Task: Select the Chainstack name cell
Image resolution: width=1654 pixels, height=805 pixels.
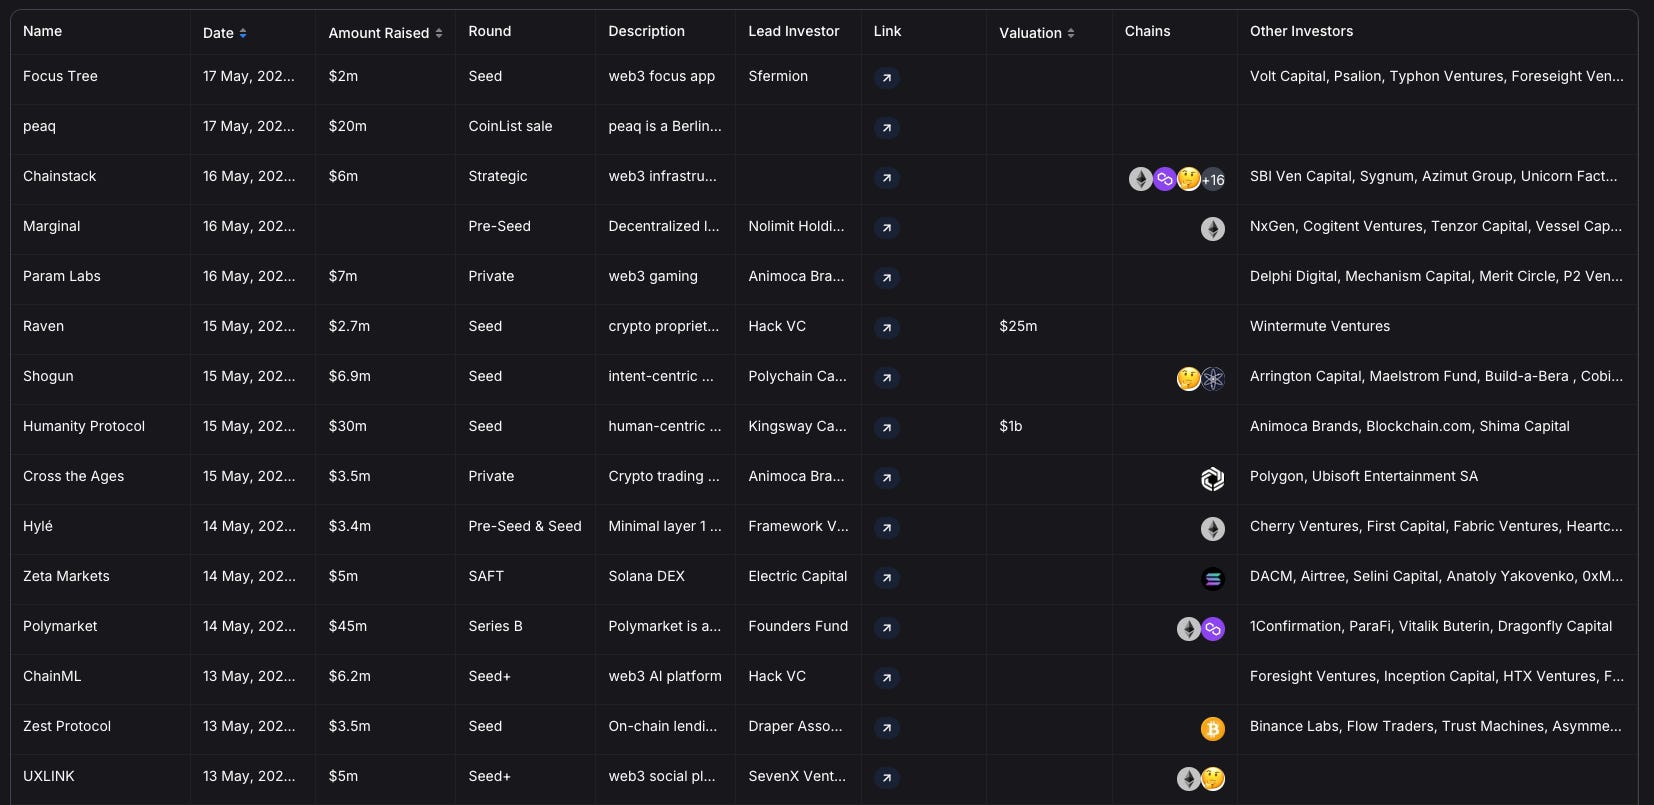Action: [100, 177]
